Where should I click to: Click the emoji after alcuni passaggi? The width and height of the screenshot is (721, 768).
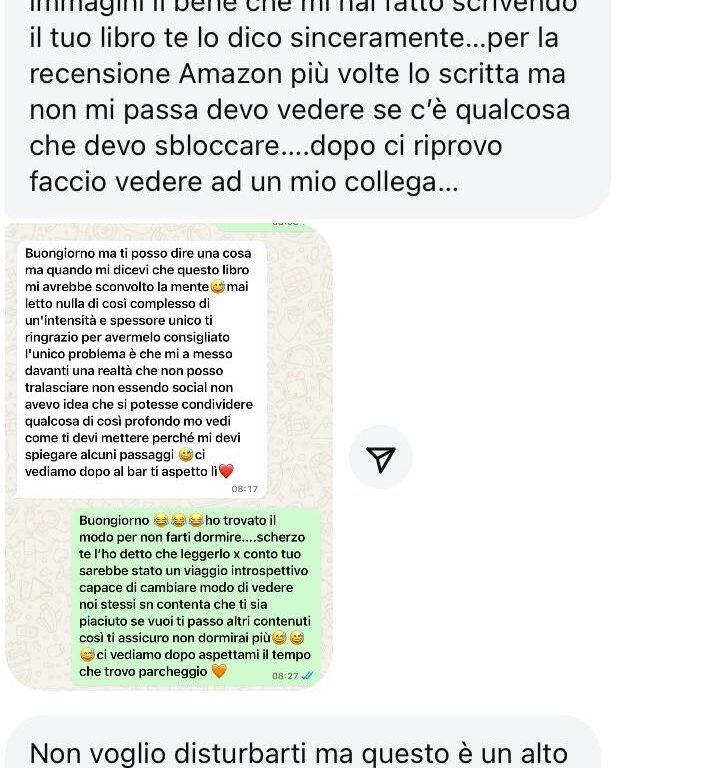[186, 455]
